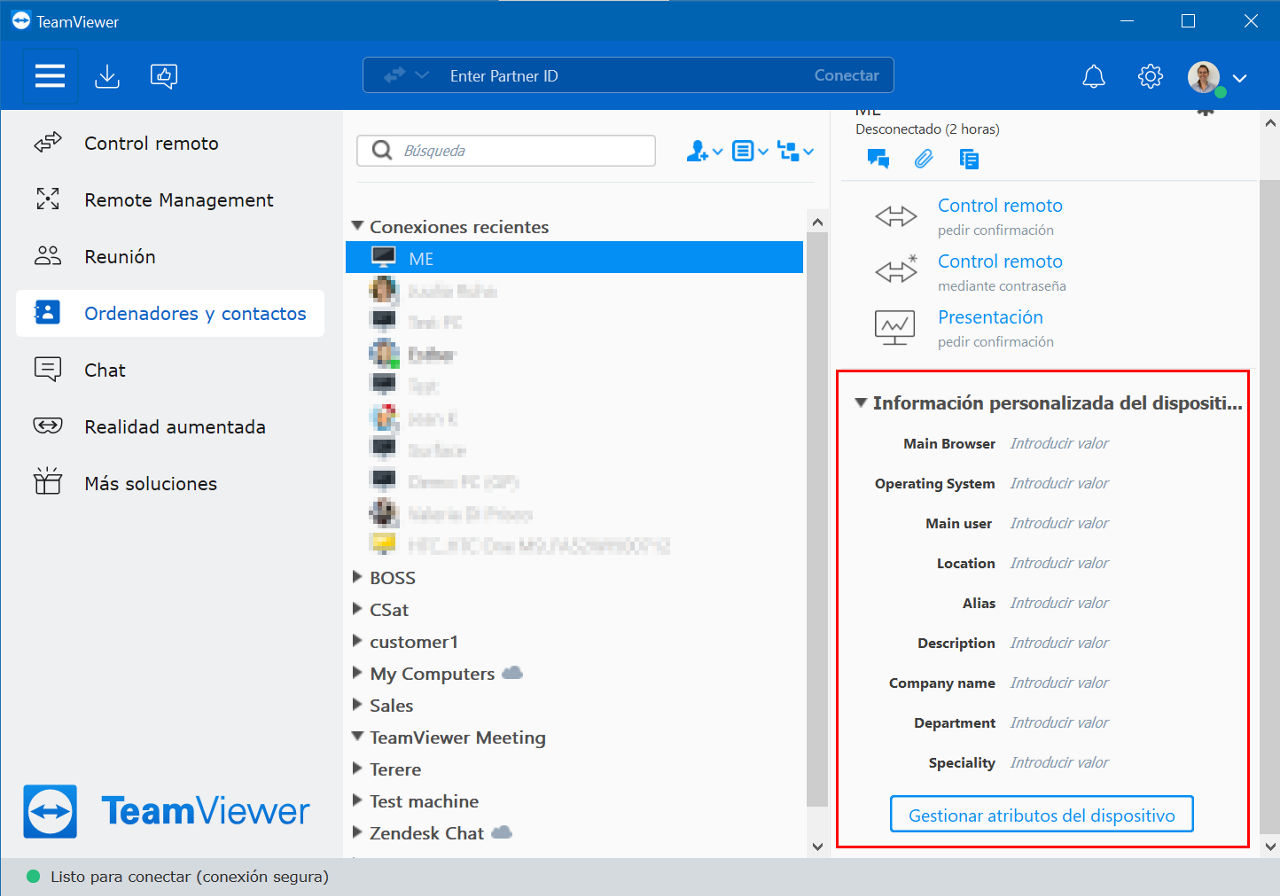Open the notifications bell
Screen dimensions: 1280x896
(x=1094, y=76)
